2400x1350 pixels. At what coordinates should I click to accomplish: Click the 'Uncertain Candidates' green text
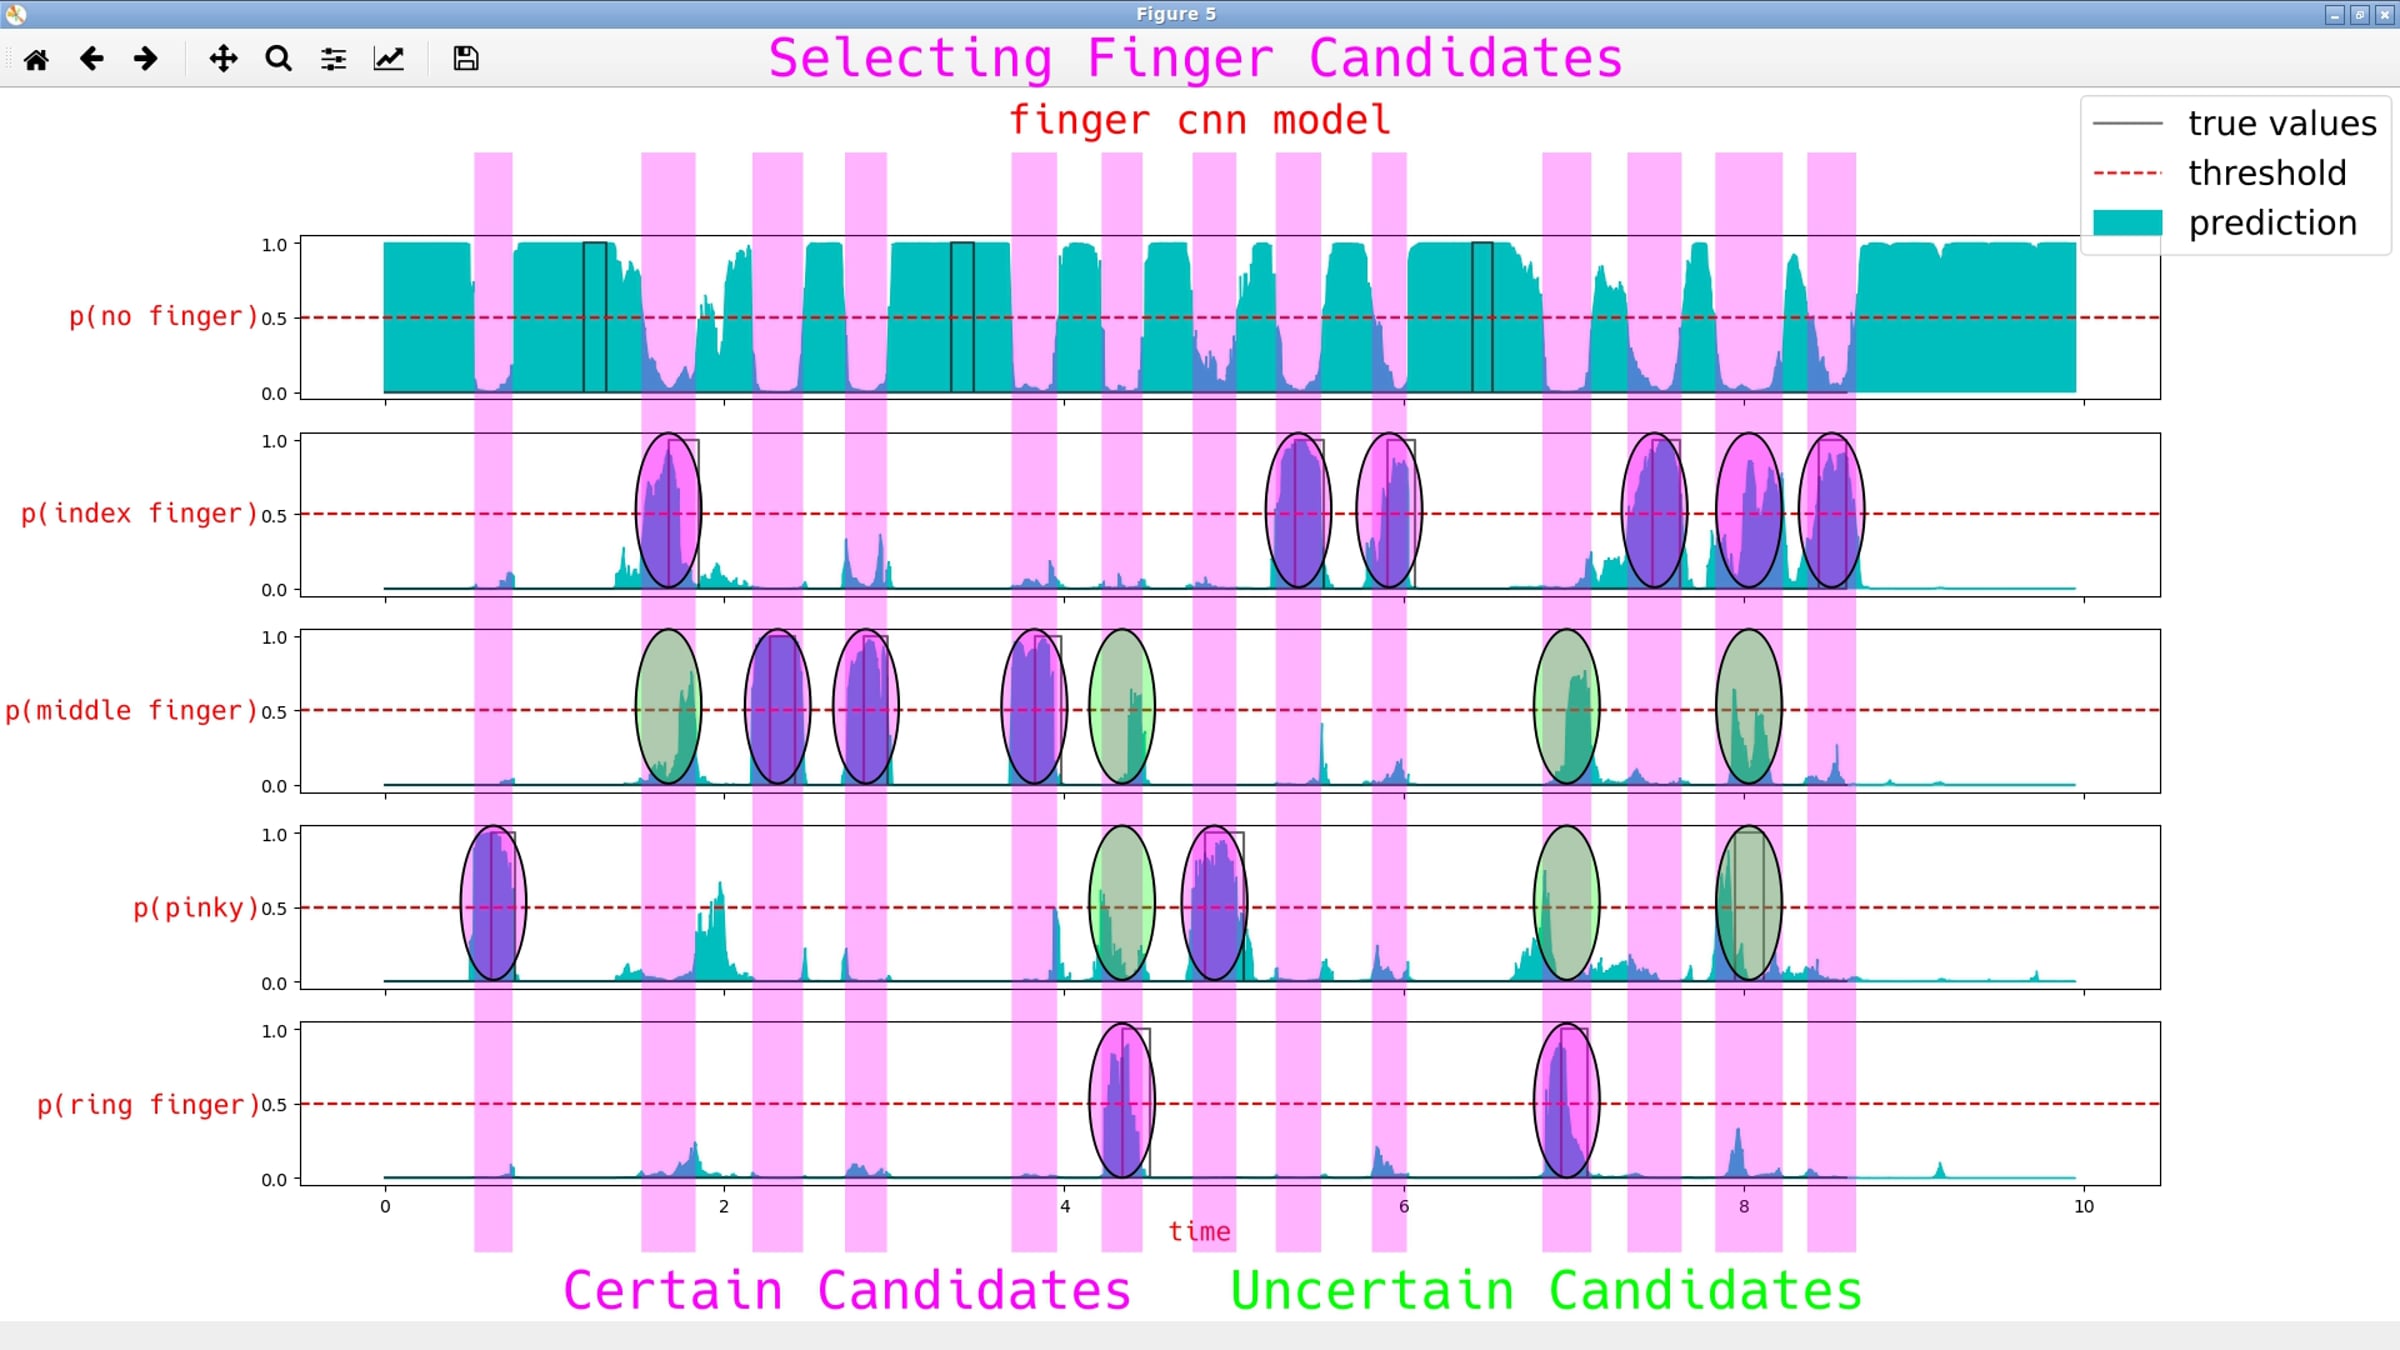click(1546, 1290)
